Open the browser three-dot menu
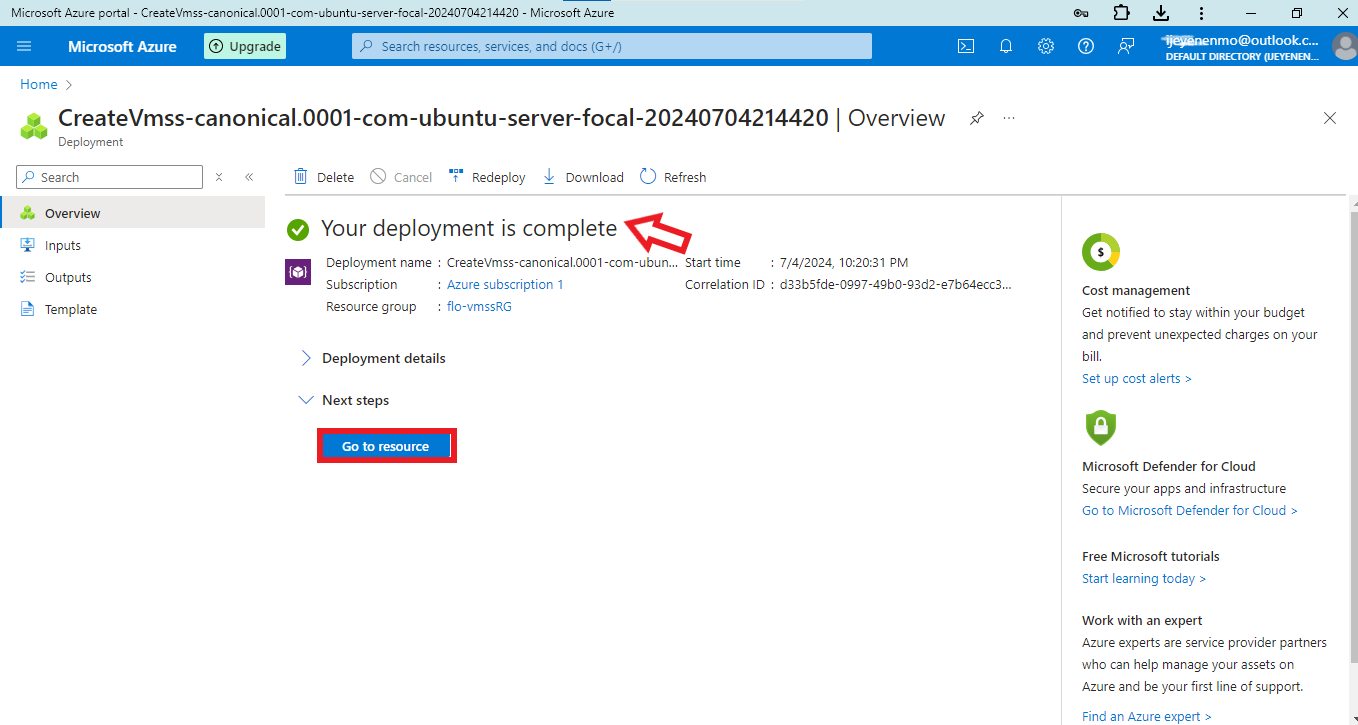 pos(1201,13)
